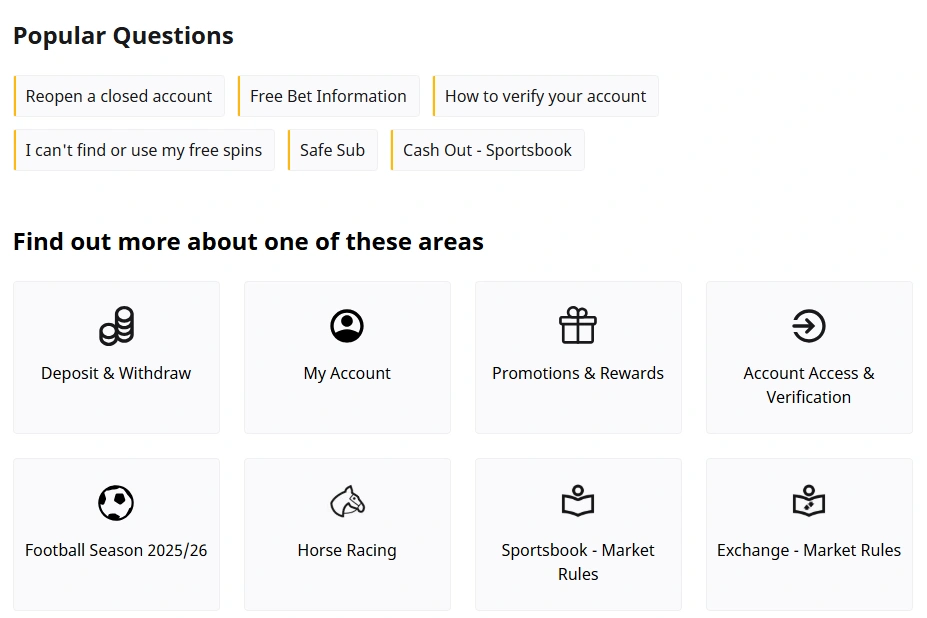Open the Sportsbook - Market Rules tile

[x=578, y=534]
